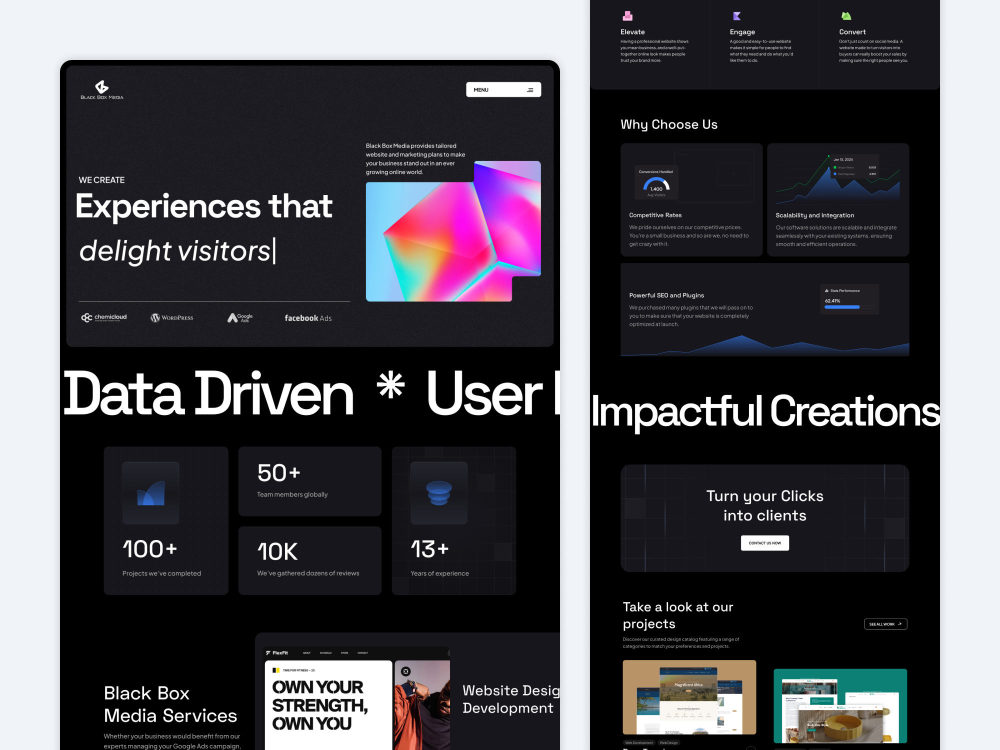Viewport: 1000px width, 750px height.
Task: Click the Competitive Rates gauge widget
Action: (656, 184)
